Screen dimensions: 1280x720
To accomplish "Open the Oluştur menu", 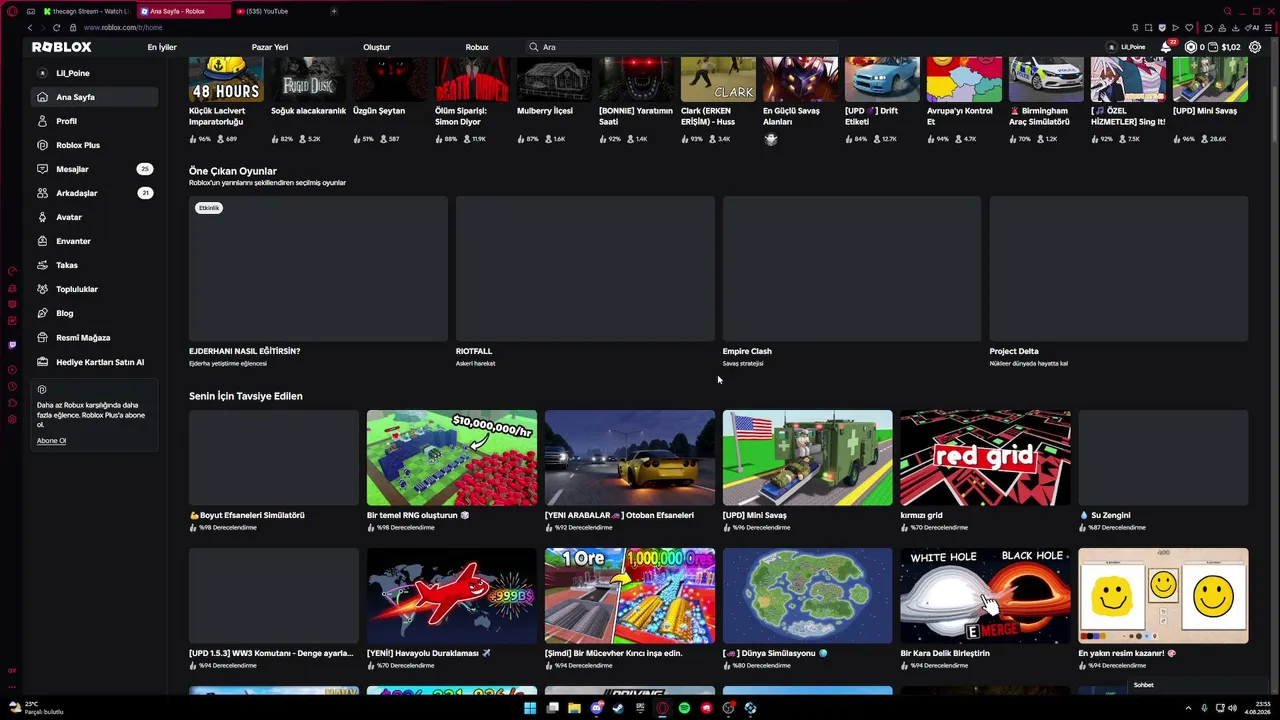I will 377,47.
